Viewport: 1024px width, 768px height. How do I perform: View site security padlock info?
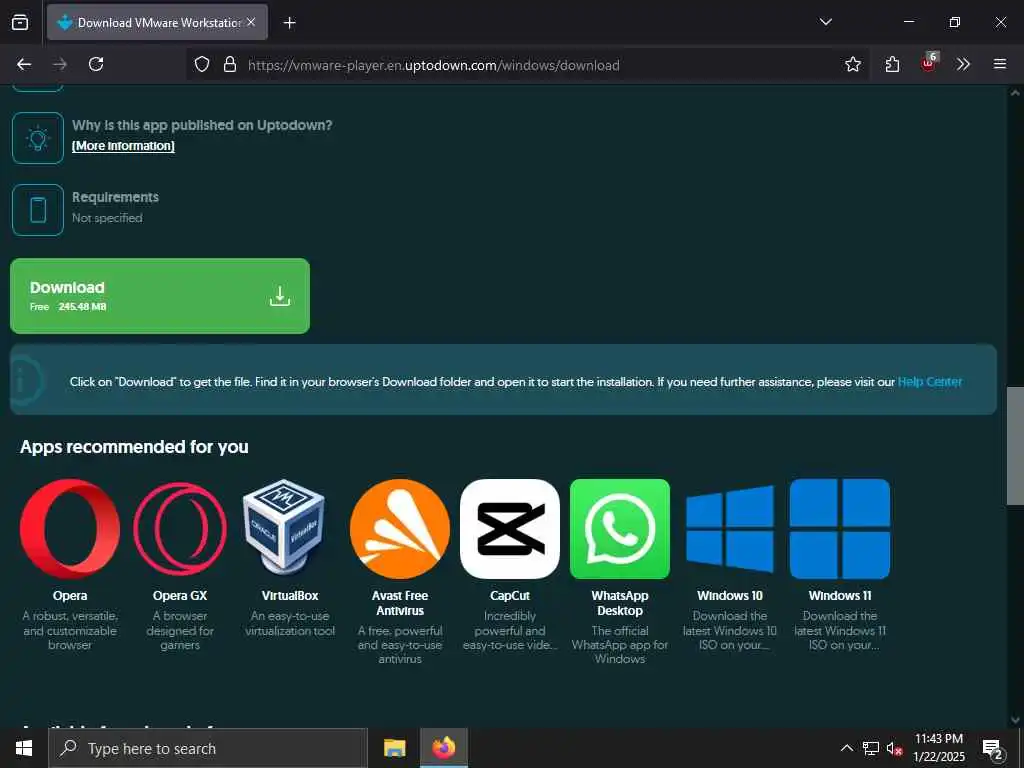pos(230,64)
